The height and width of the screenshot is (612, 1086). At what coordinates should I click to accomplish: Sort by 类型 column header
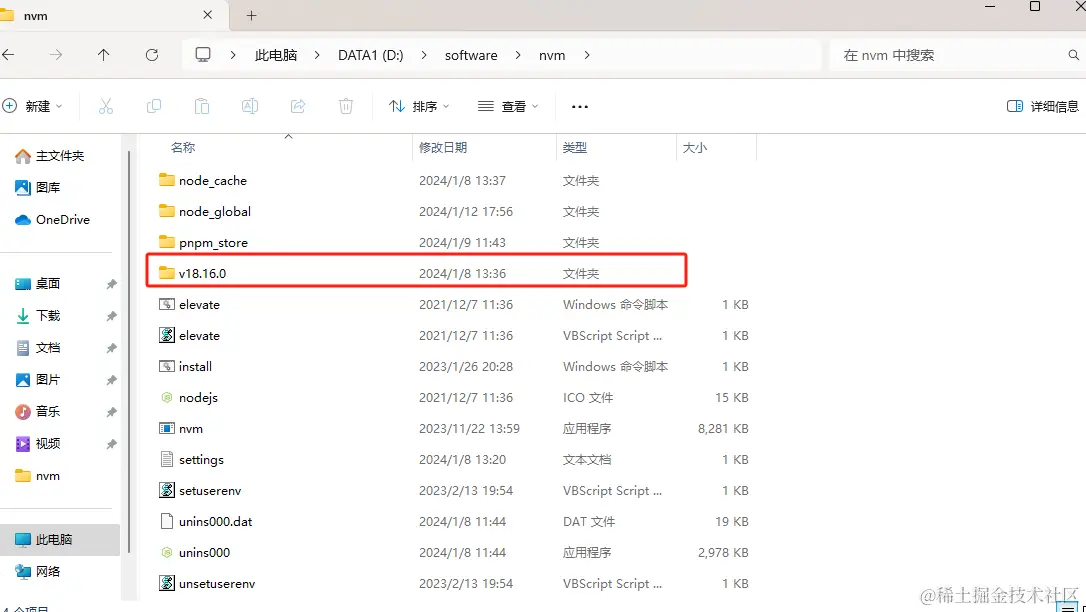pyautogui.click(x=575, y=147)
